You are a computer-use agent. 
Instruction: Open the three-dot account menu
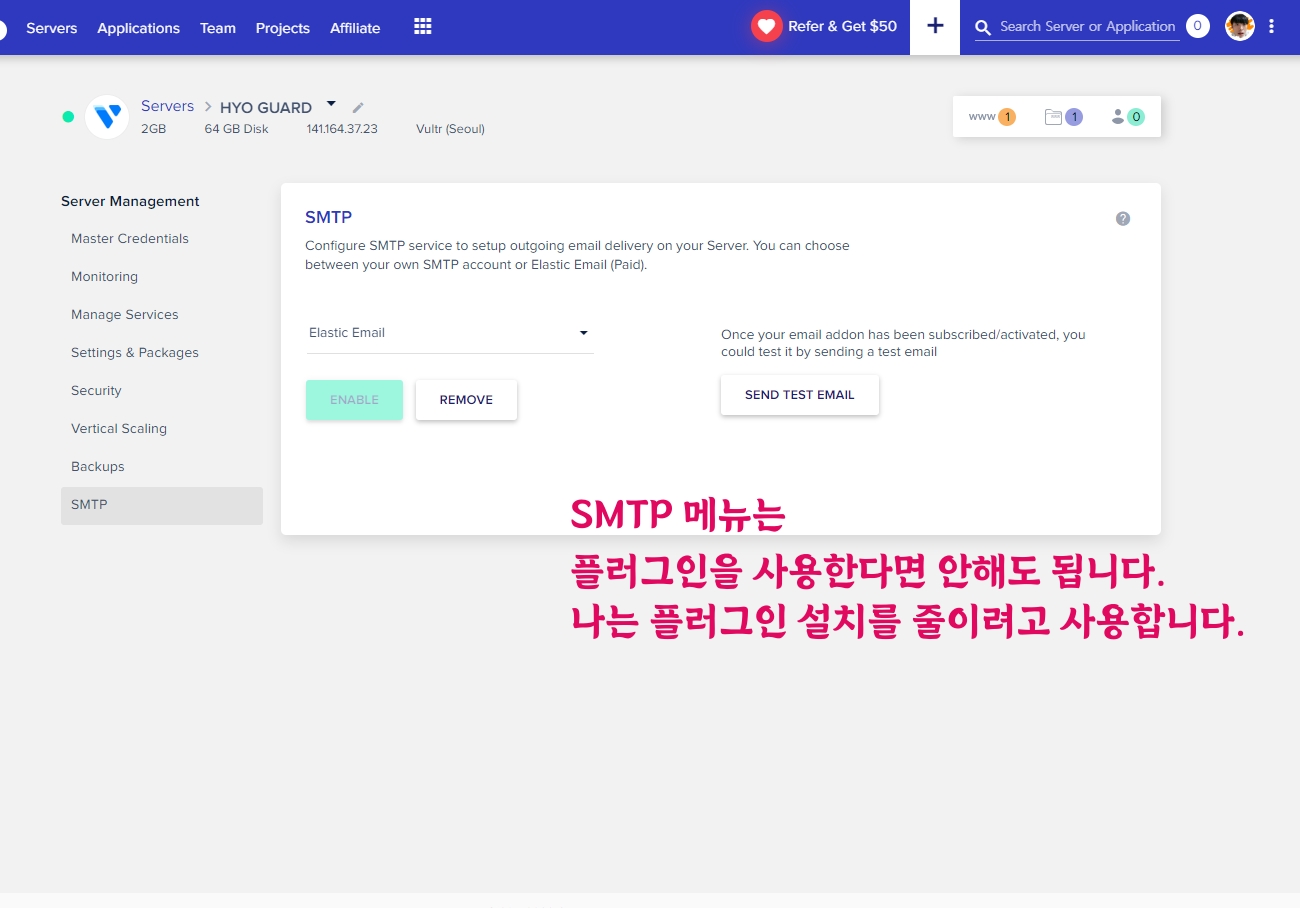coord(1271,27)
